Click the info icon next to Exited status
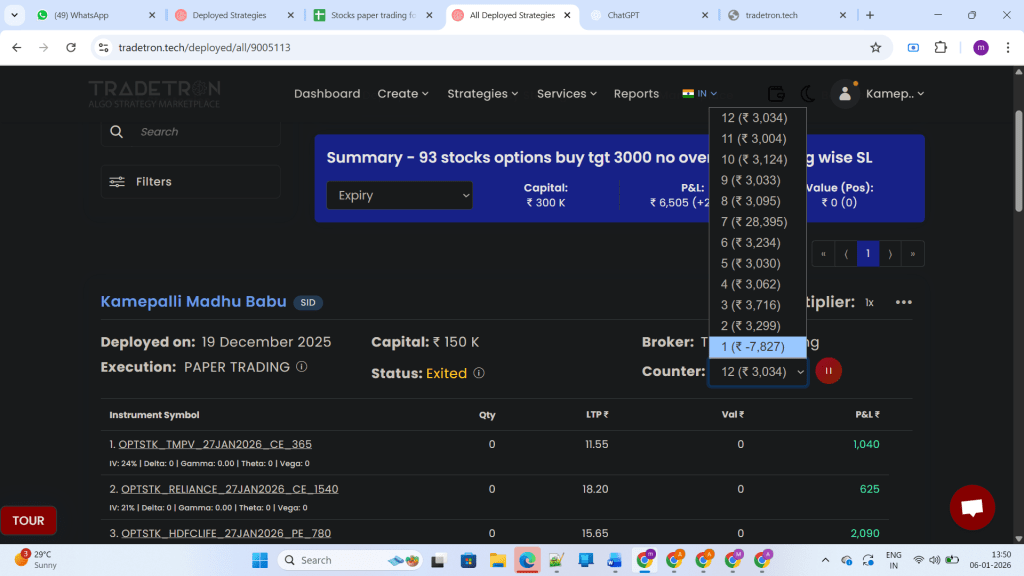1024x576 pixels. (479, 373)
